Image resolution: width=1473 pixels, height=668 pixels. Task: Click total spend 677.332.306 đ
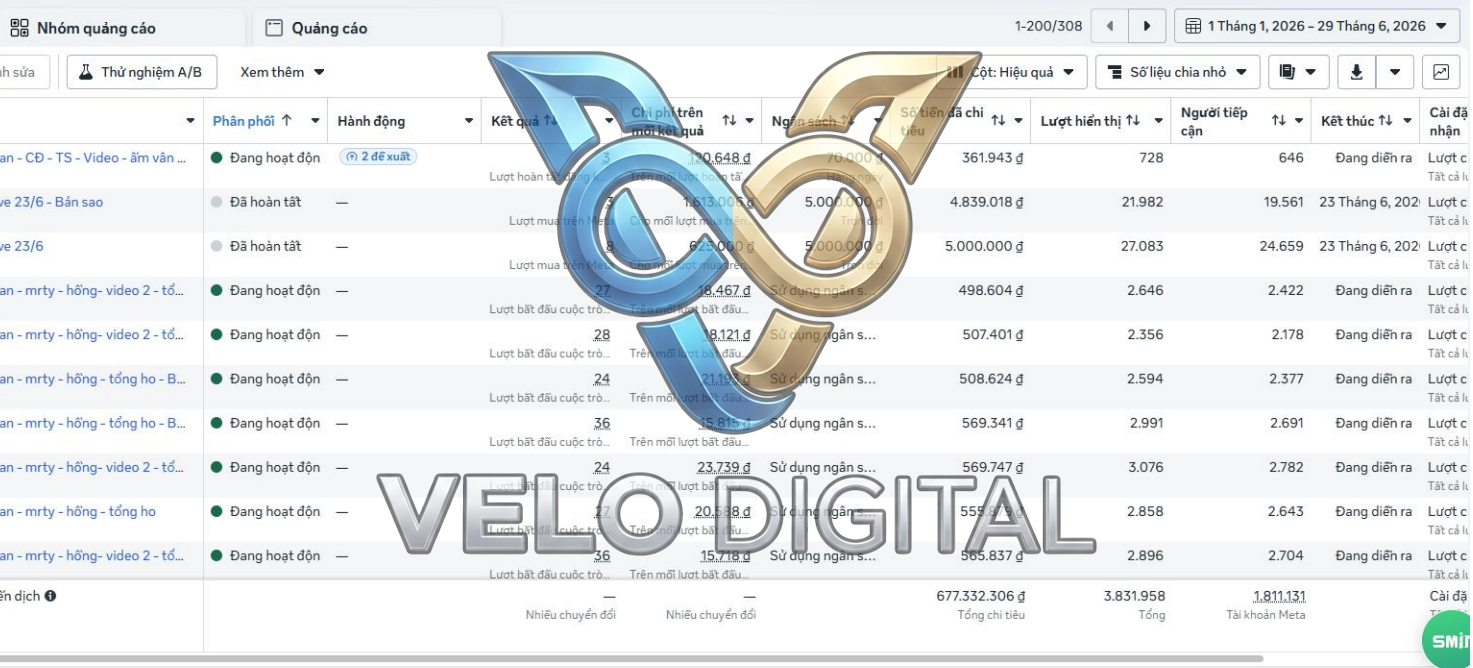[981, 596]
